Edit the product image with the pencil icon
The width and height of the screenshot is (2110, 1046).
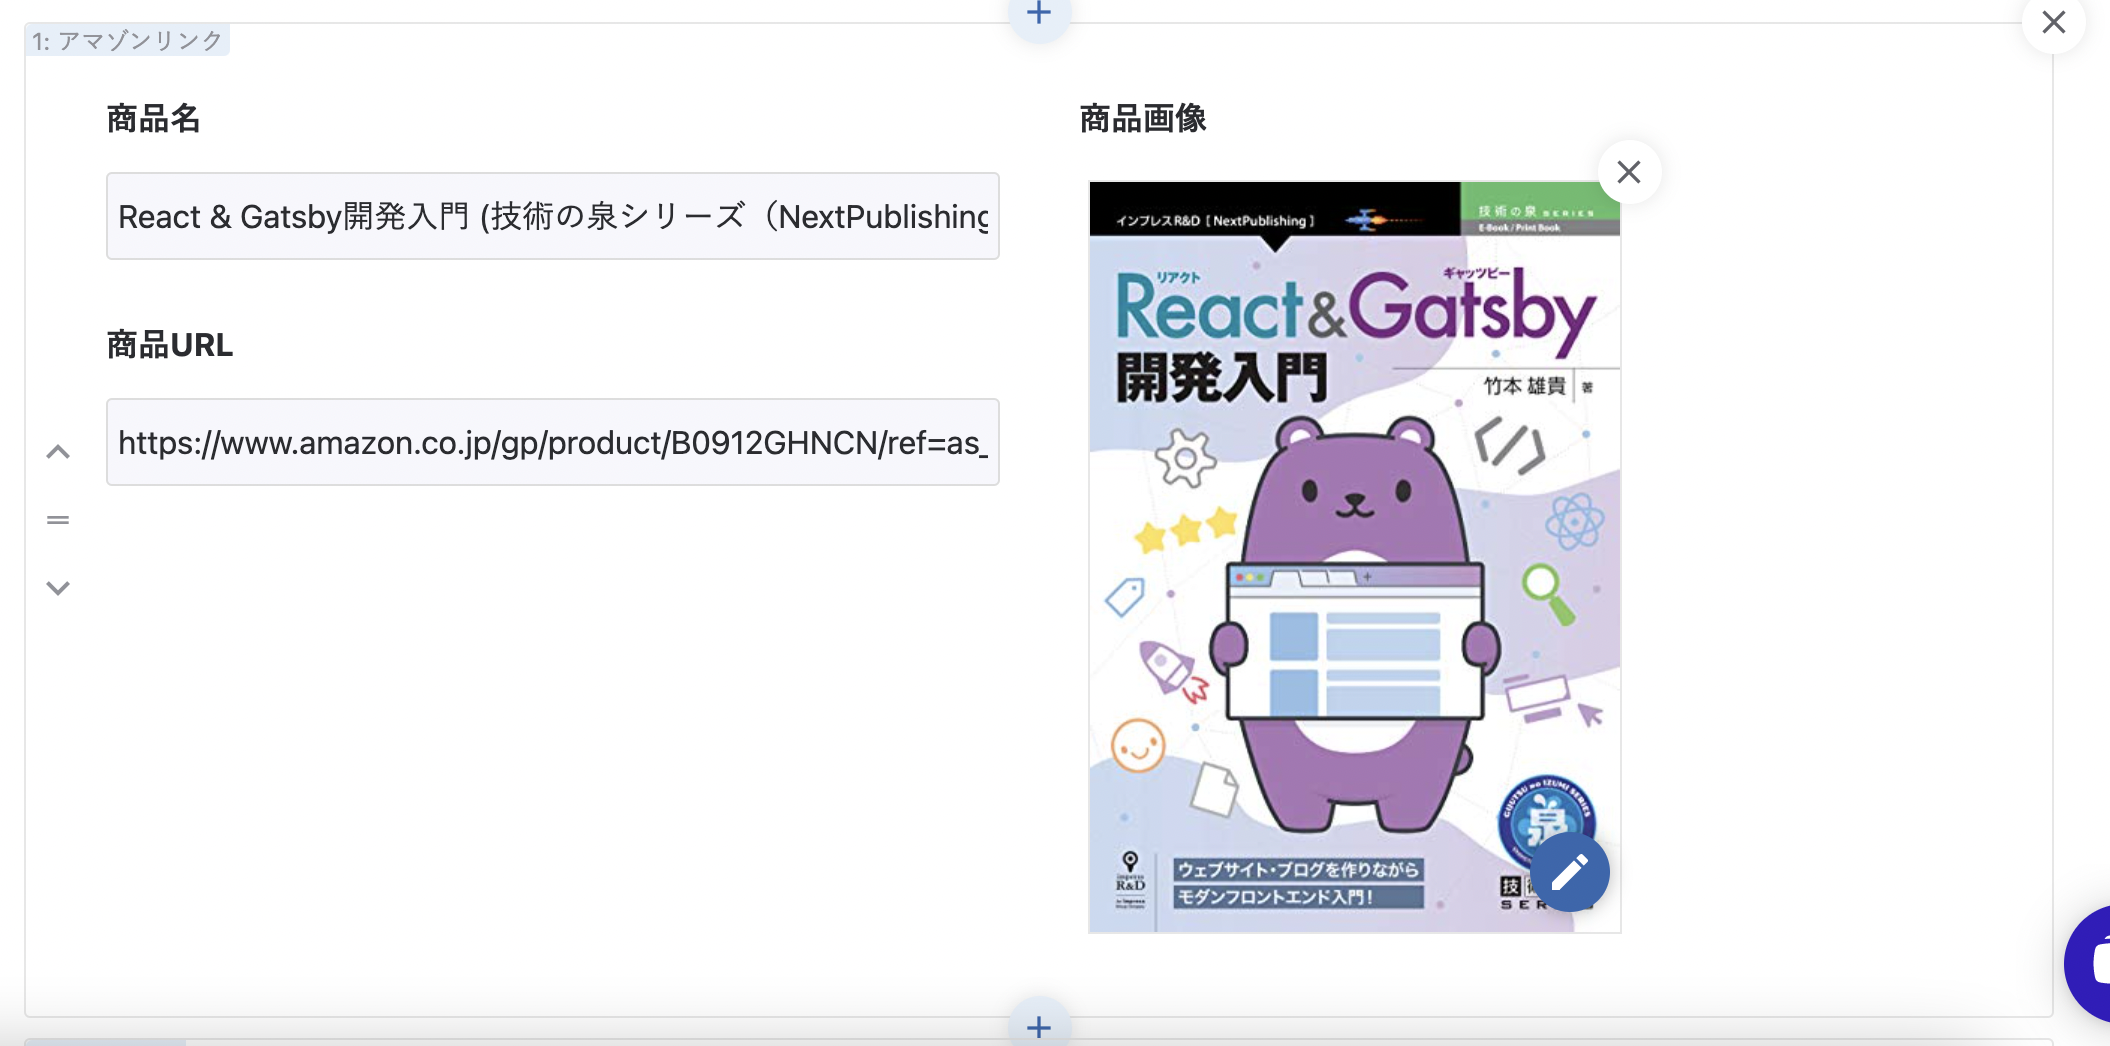click(x=1569, y=872)
